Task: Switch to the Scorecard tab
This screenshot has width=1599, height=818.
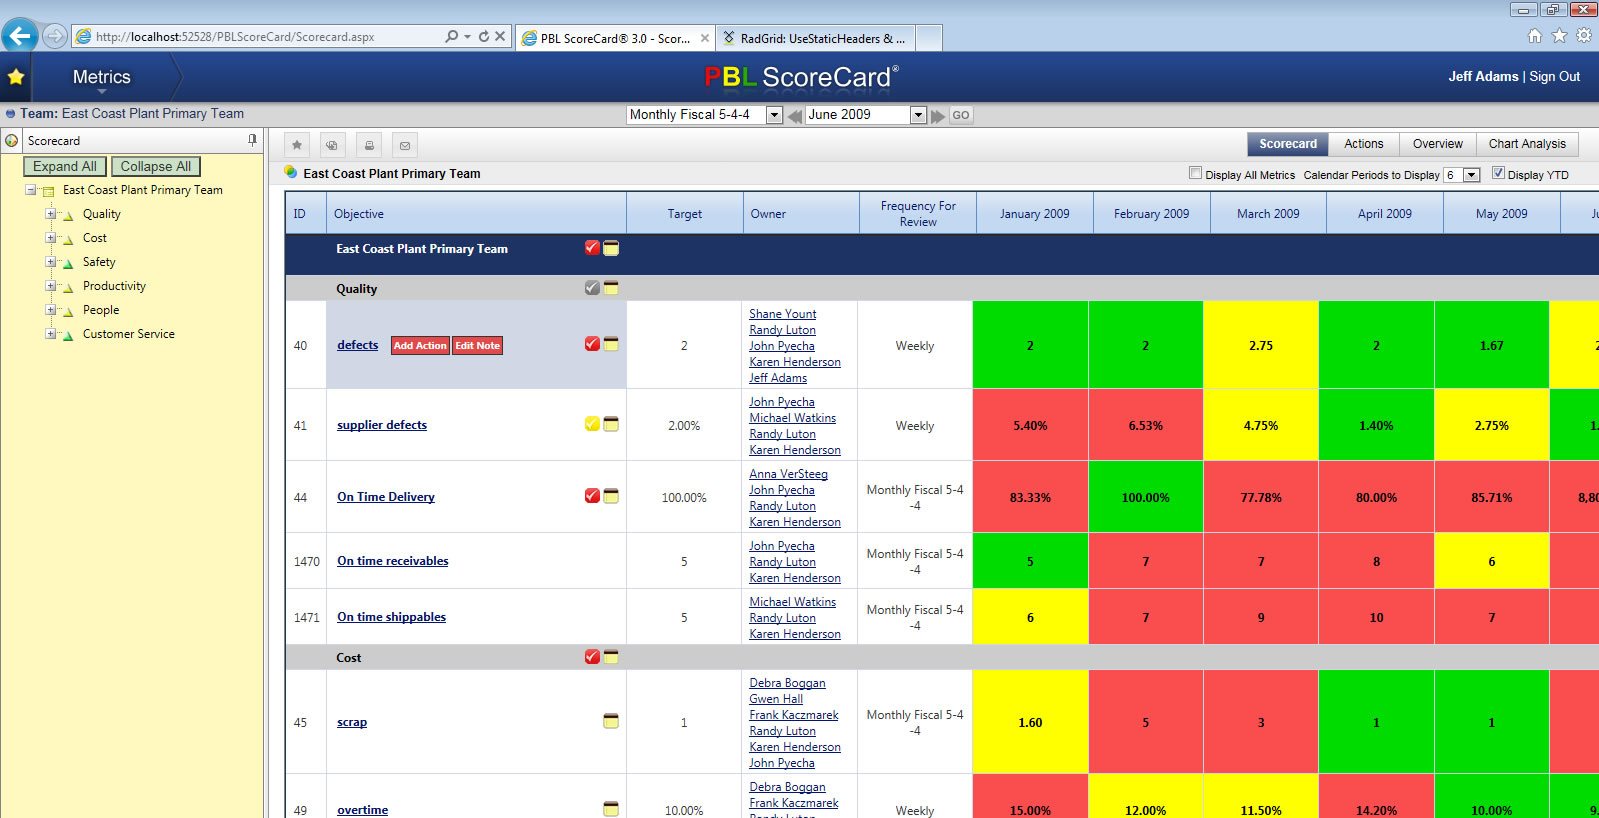Action: tap(1288, 144)
